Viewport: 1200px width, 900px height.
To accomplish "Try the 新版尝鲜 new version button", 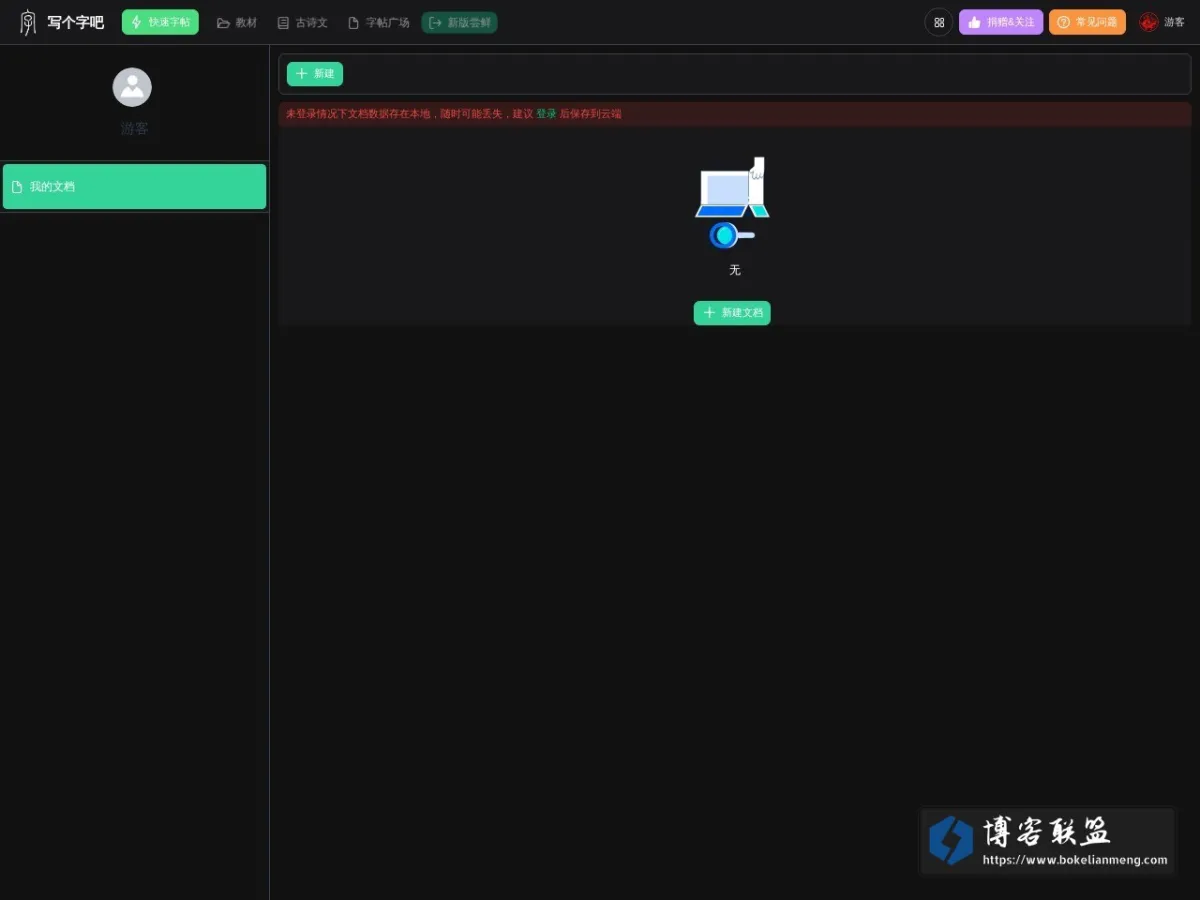I will coord(460,22).
